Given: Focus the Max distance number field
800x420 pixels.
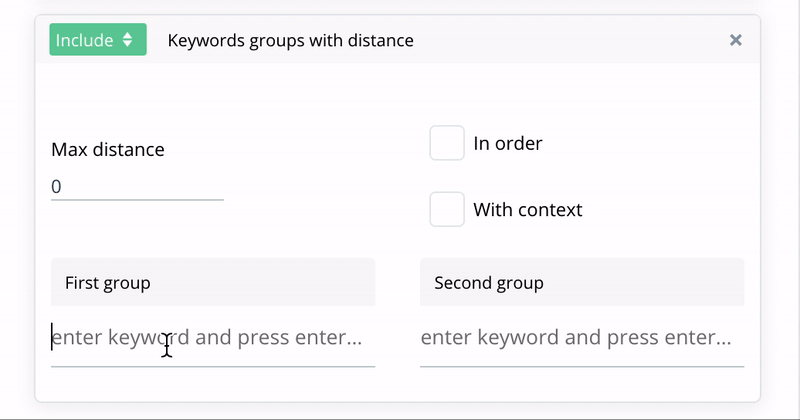Looking at the screenshot, I should click(137, 186).
